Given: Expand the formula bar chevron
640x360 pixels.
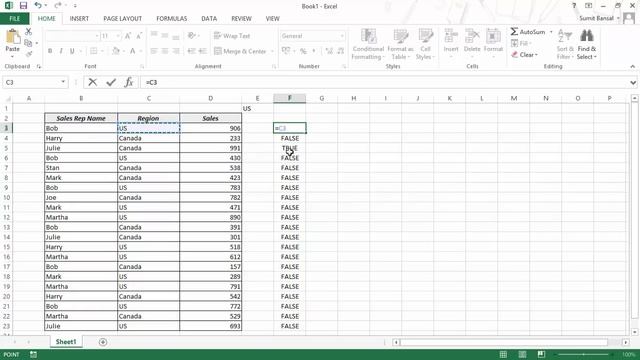Looking at the screenshot, I should pyautogui.click(x=633, y=82).
